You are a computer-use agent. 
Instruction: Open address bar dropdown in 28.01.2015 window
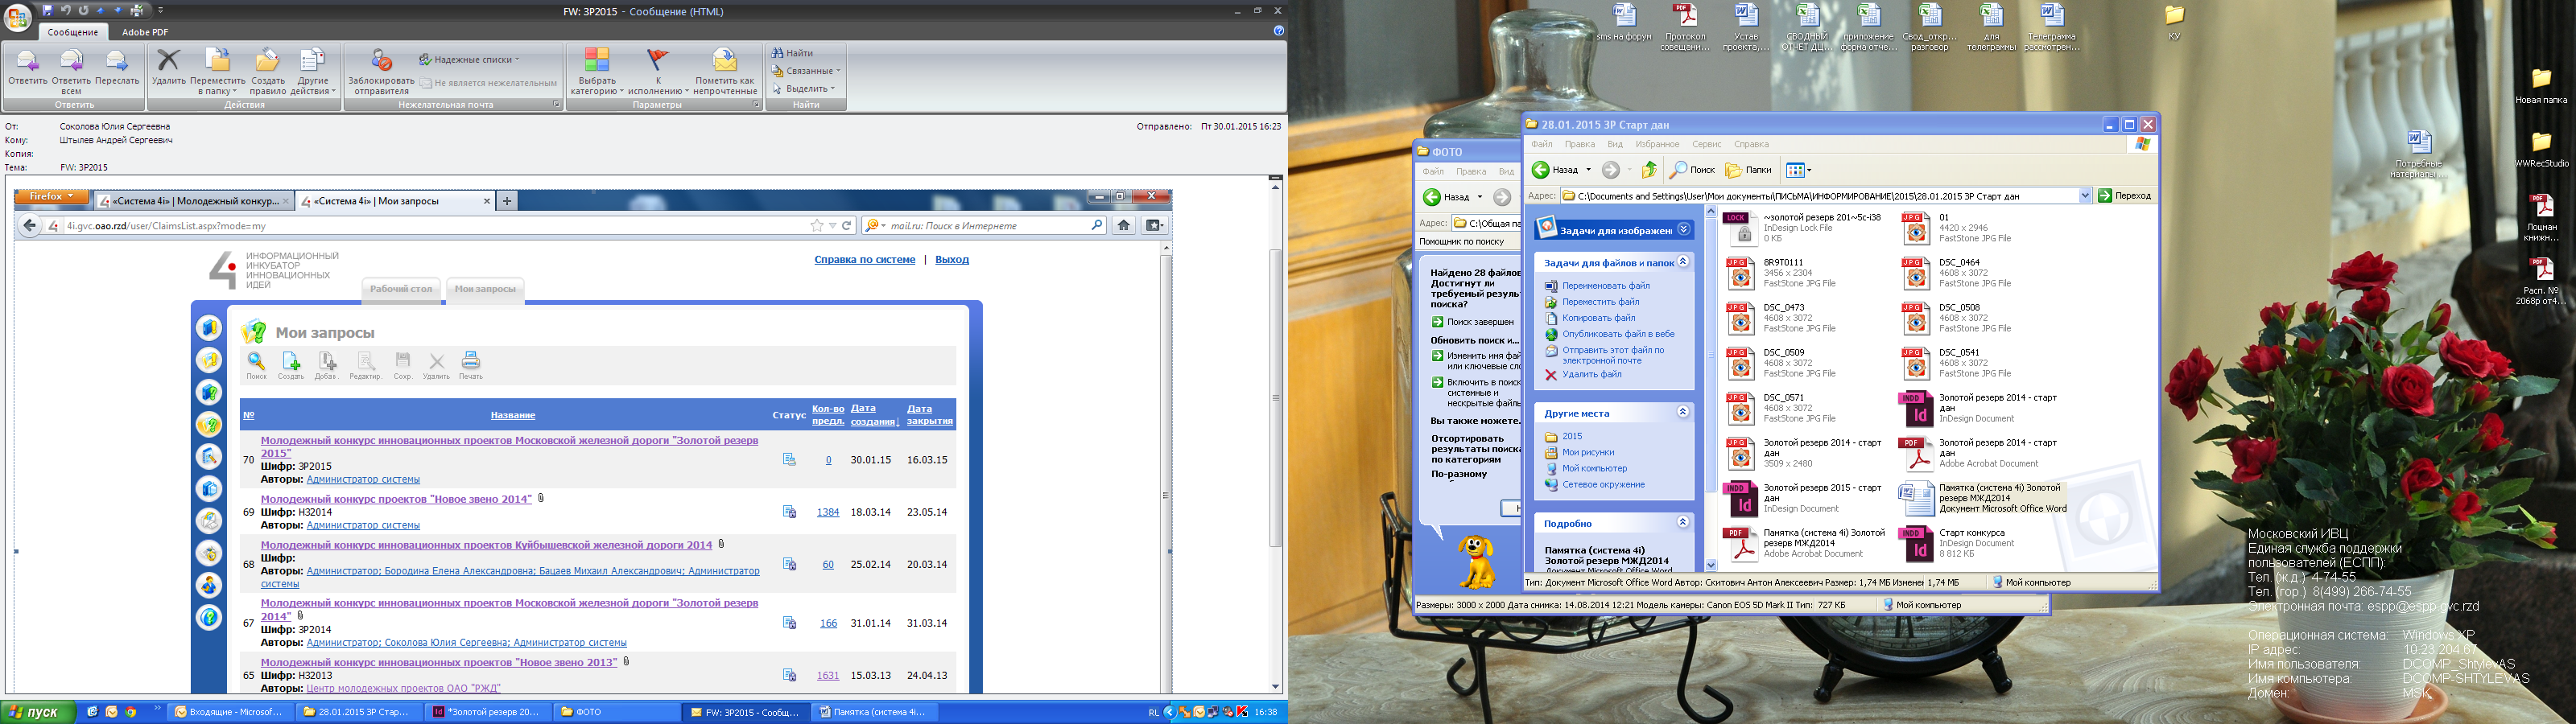coord(2085,196)
